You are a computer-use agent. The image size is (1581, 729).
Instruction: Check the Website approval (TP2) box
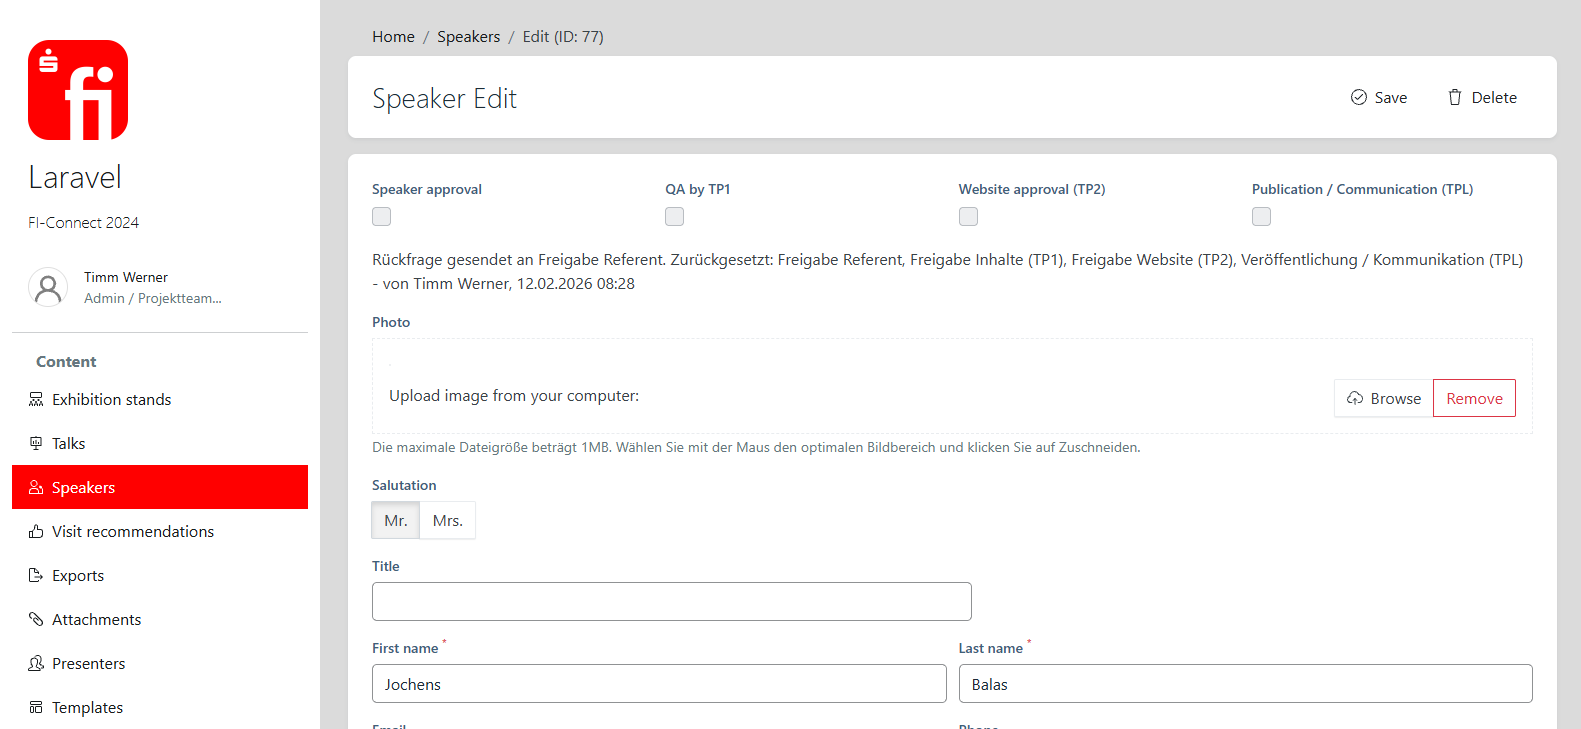(x=968, y=217)
